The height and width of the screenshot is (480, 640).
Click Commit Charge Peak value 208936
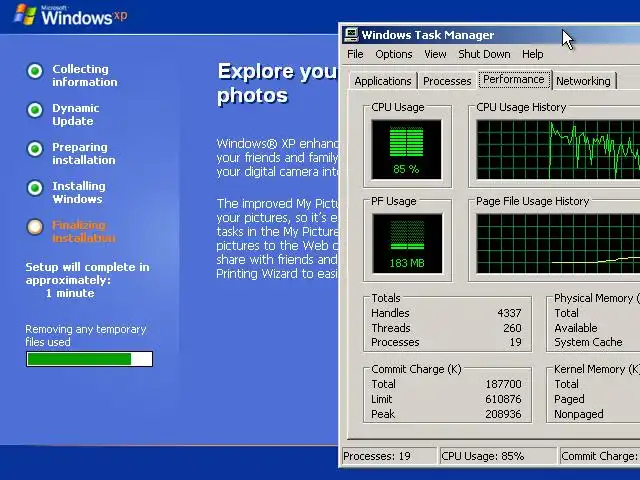(x=503, y=414)
